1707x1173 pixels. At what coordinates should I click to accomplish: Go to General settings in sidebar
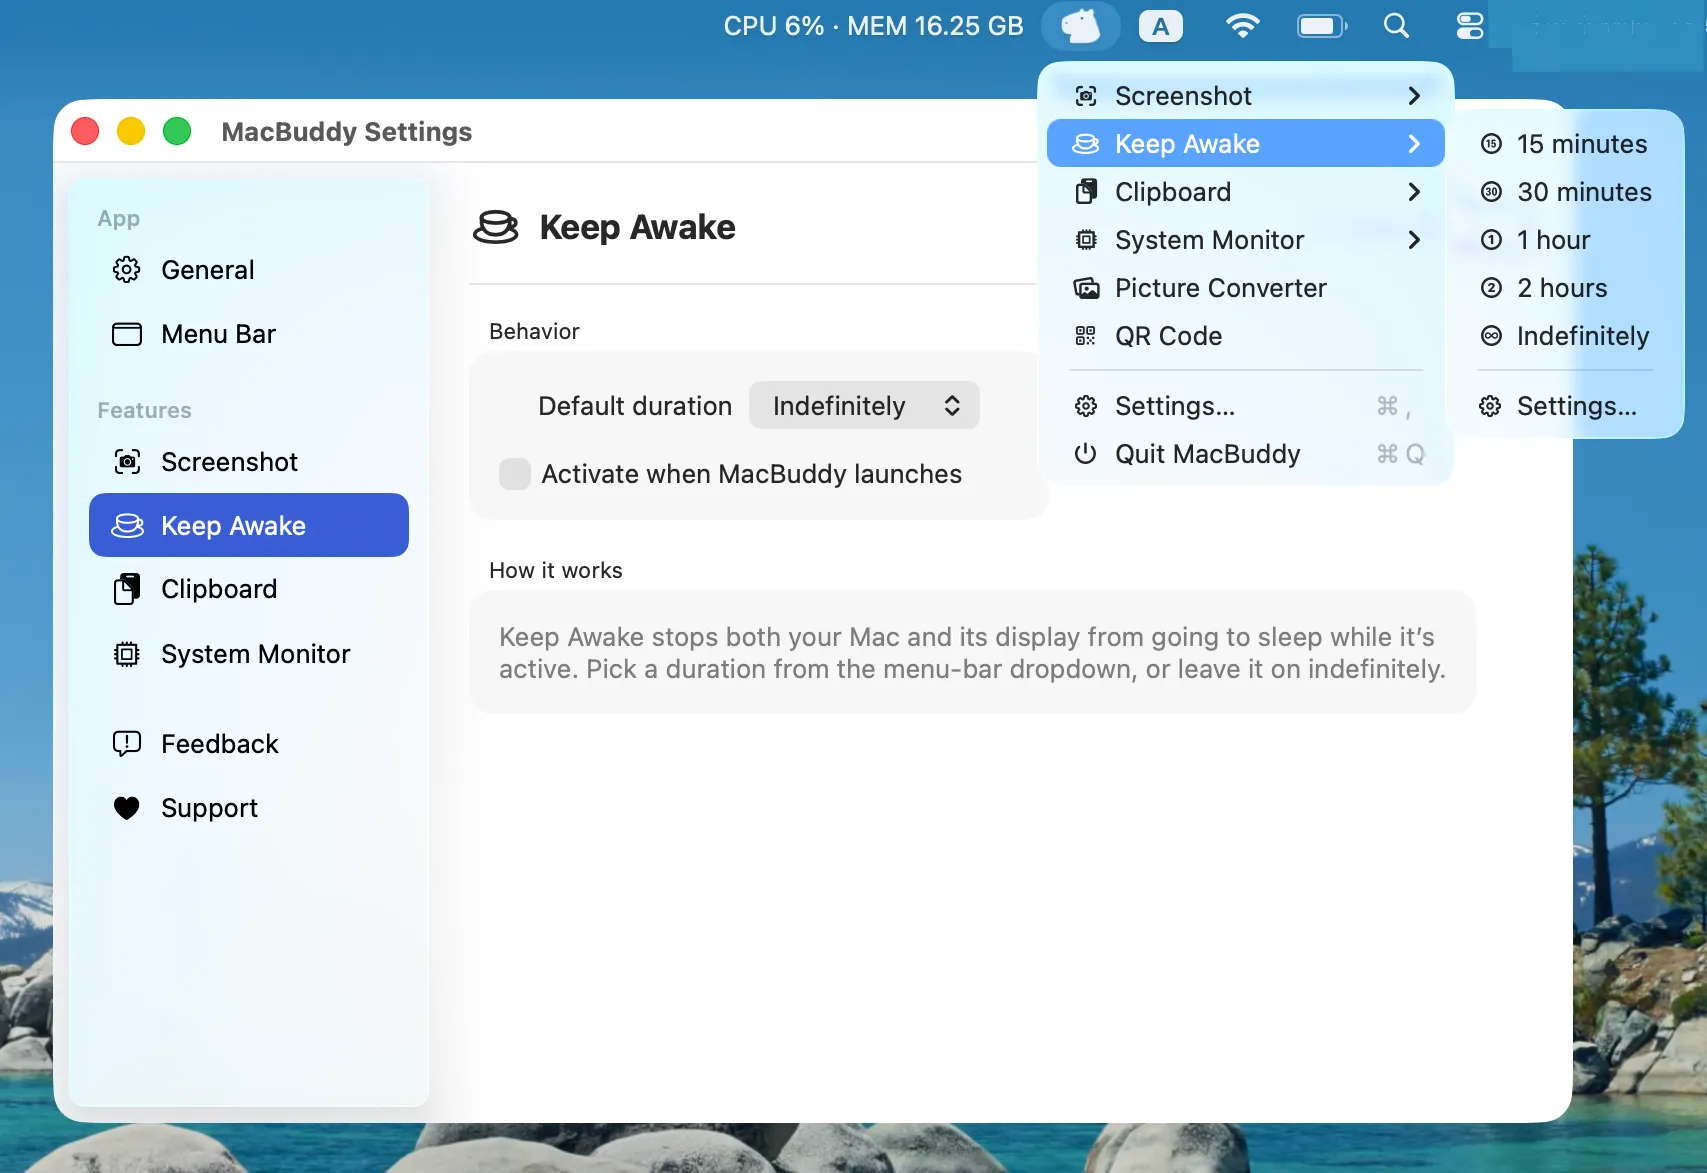tap(249, 270)
